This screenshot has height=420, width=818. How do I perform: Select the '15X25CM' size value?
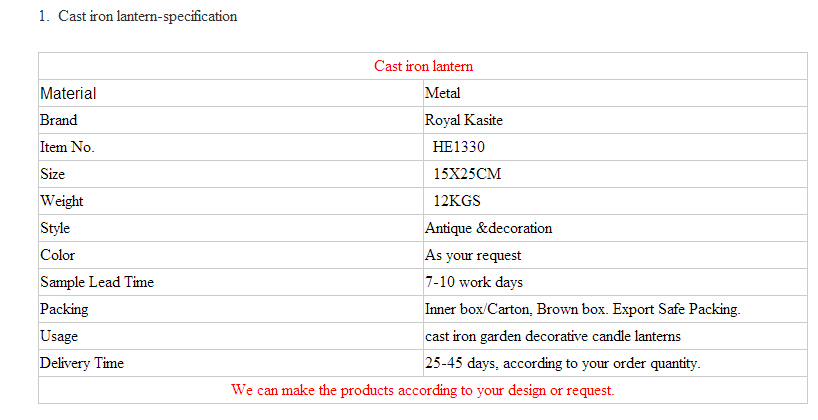466,174
